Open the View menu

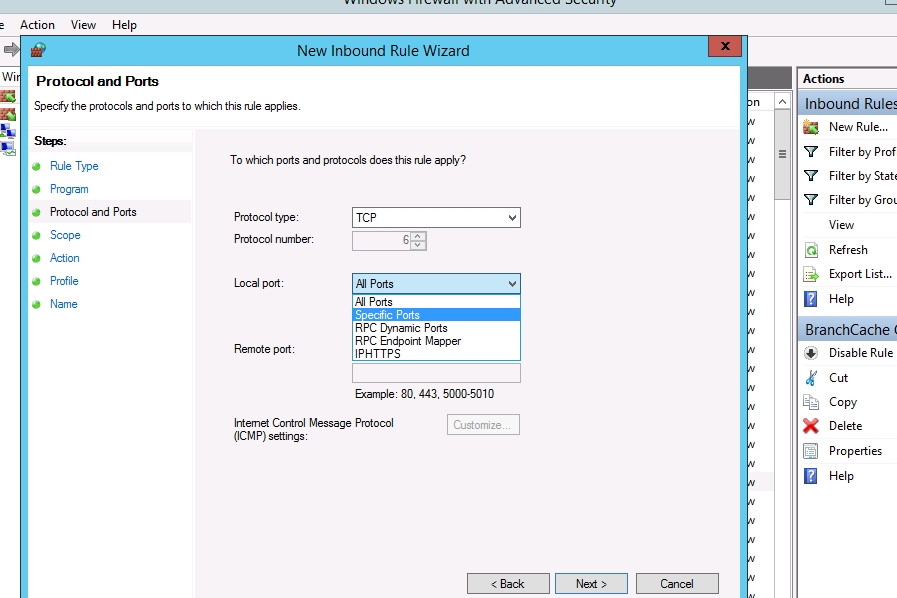84,24
